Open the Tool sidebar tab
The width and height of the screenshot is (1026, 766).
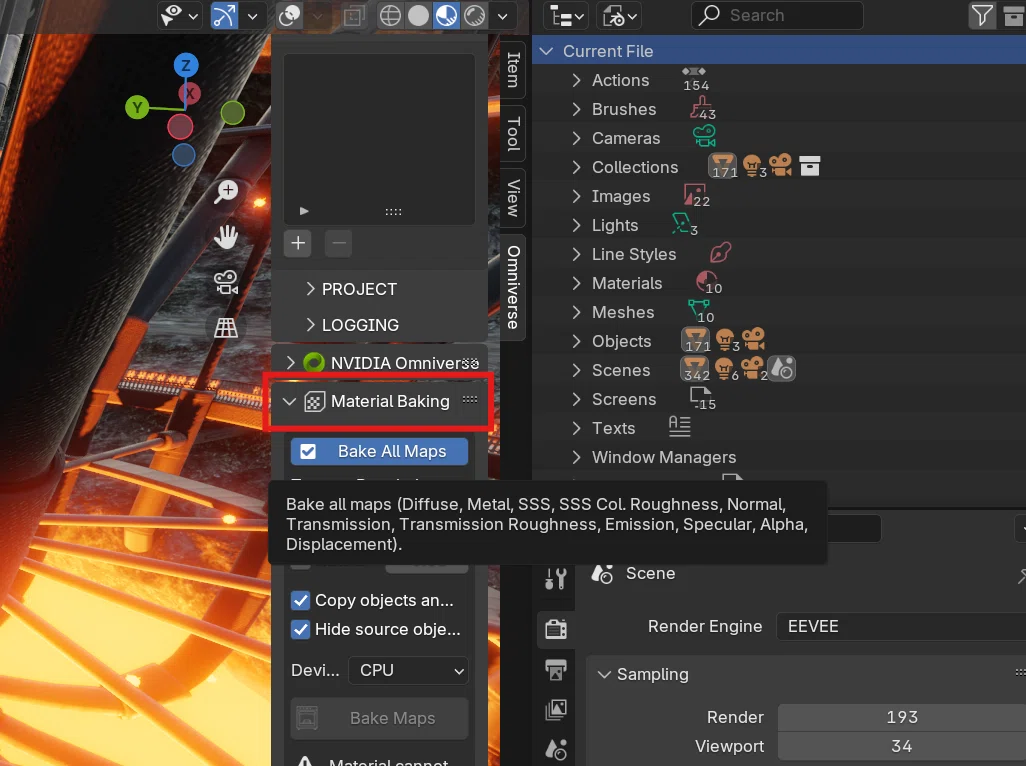pos(514,133)
